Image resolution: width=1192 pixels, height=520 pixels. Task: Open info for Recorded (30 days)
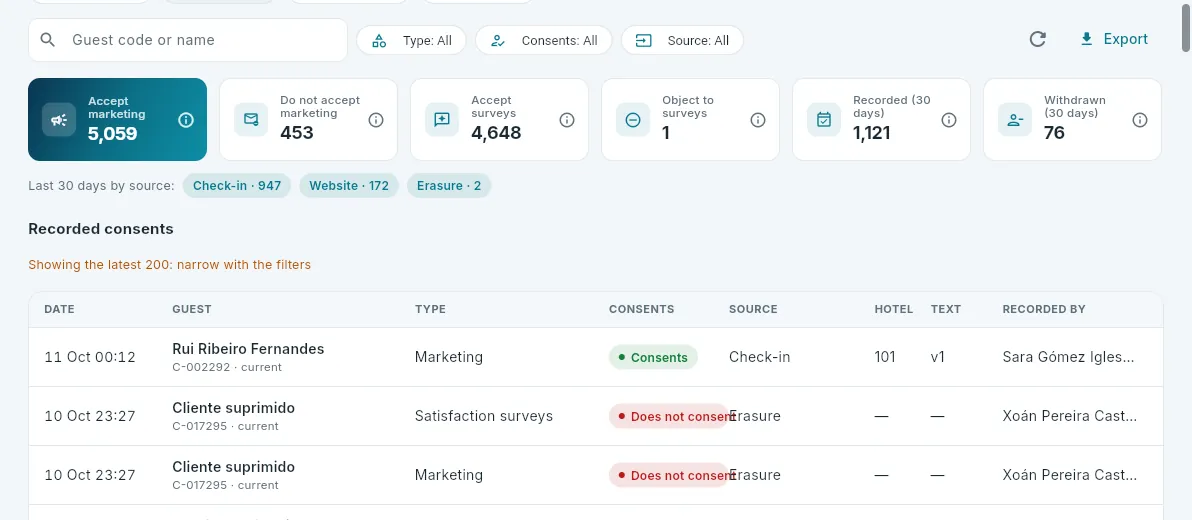(949, 119)
